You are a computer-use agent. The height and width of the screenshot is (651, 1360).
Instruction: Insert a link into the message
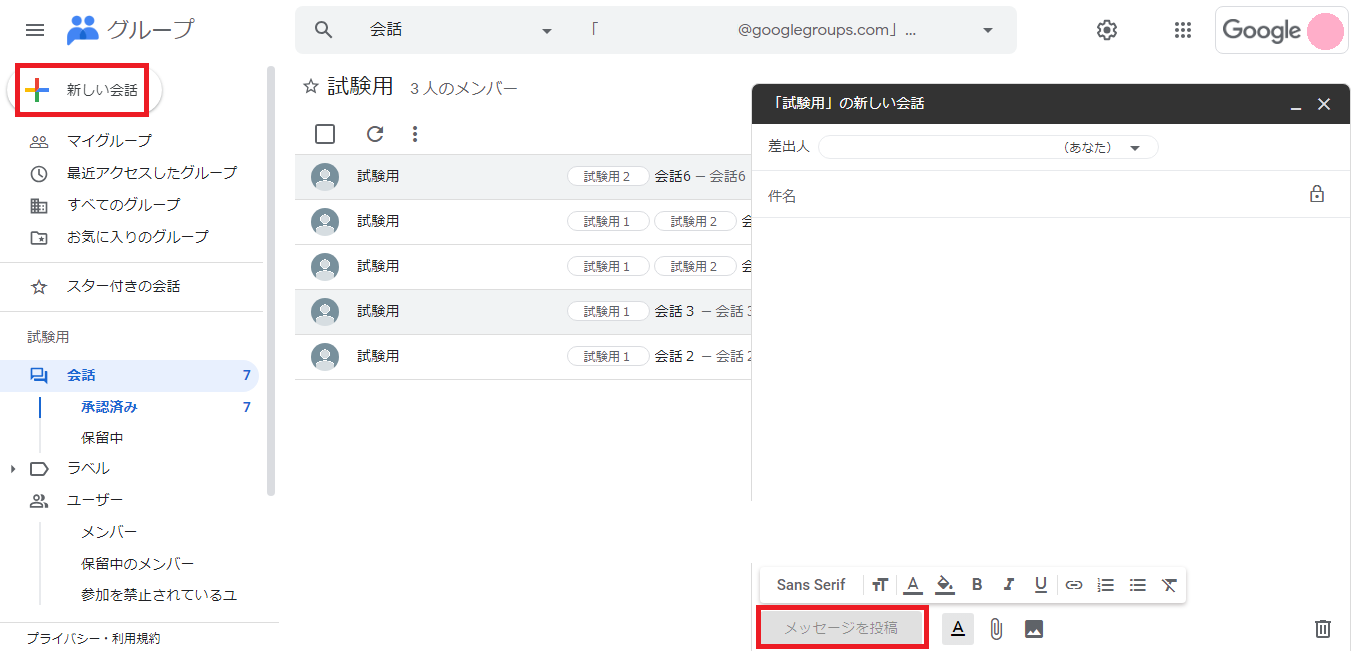click(1073, 584)
